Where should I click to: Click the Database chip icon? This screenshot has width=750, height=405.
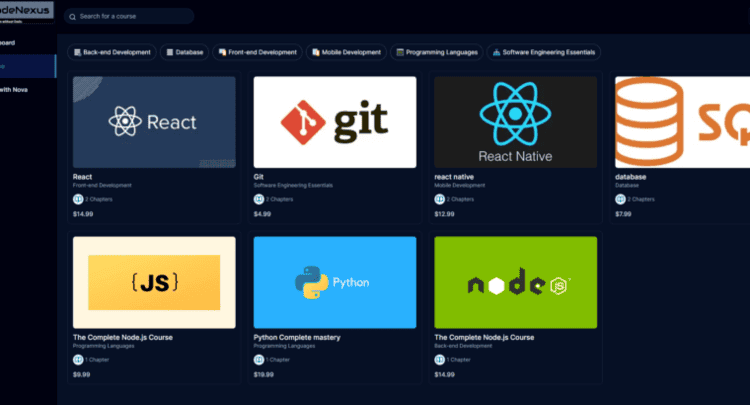pyautogui.click(x=170, y=52)
